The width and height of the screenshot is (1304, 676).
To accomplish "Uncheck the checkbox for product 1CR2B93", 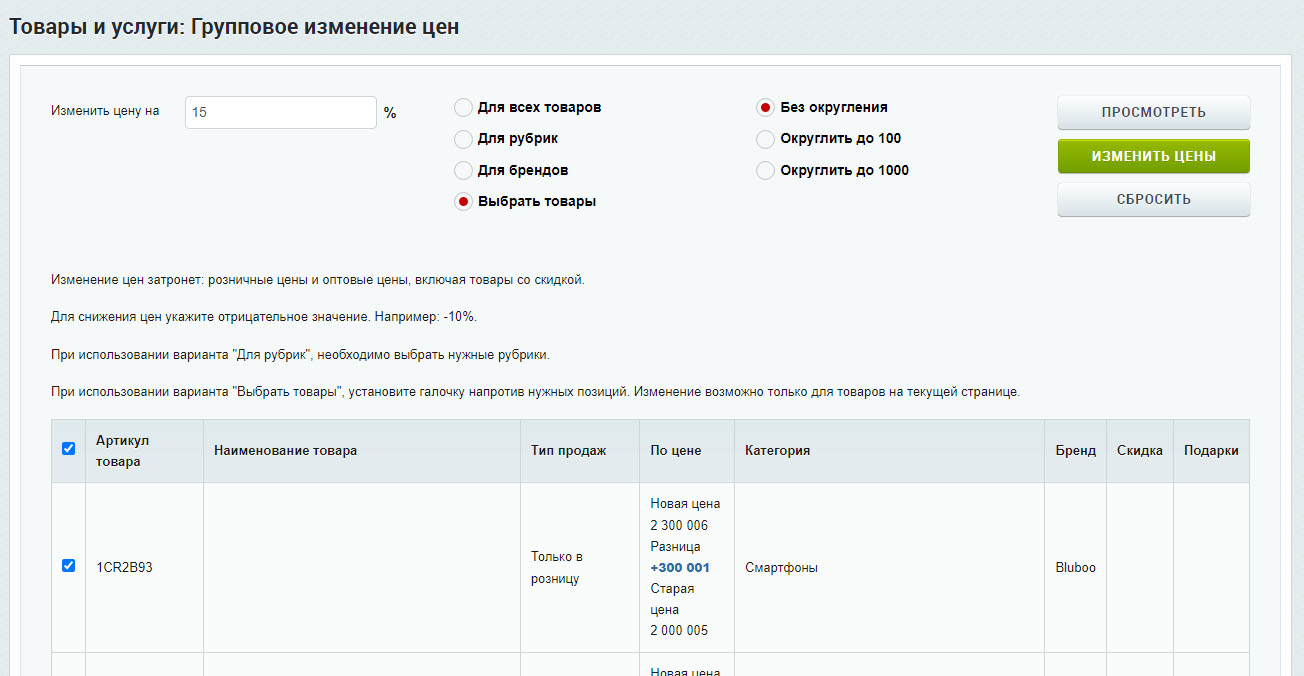I will 69,566.
